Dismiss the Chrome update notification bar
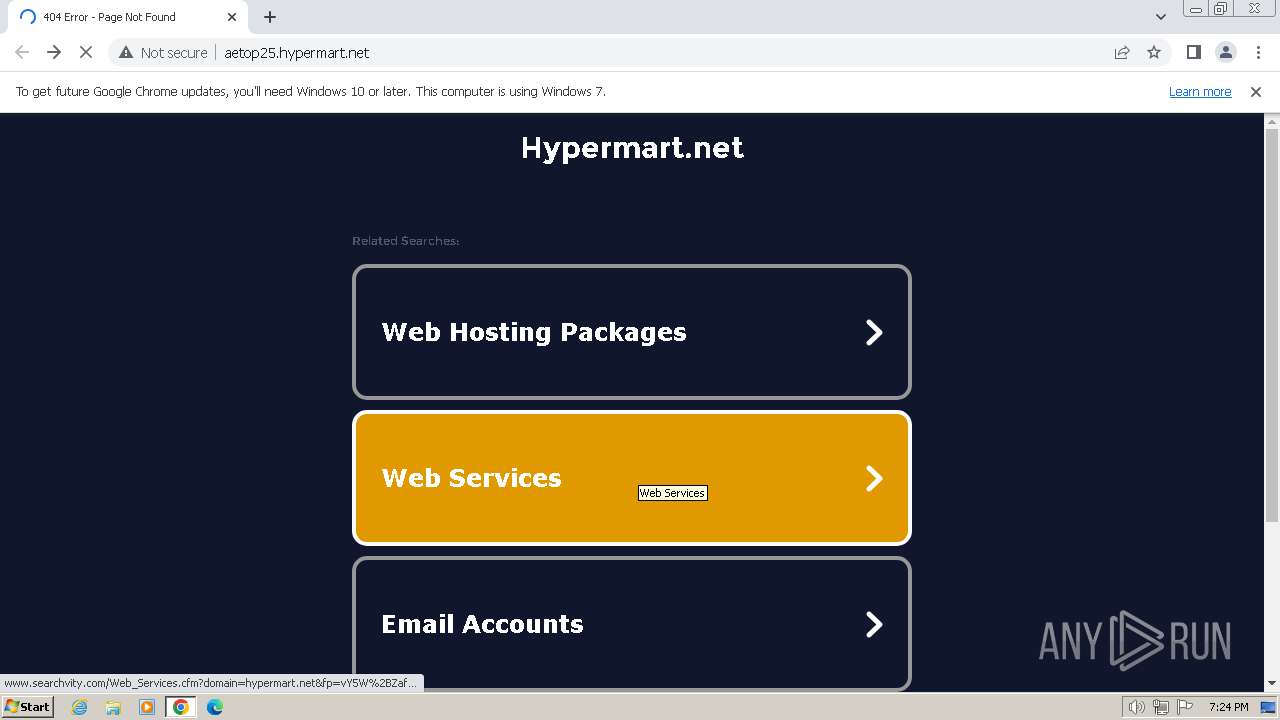 [1256, 92]
